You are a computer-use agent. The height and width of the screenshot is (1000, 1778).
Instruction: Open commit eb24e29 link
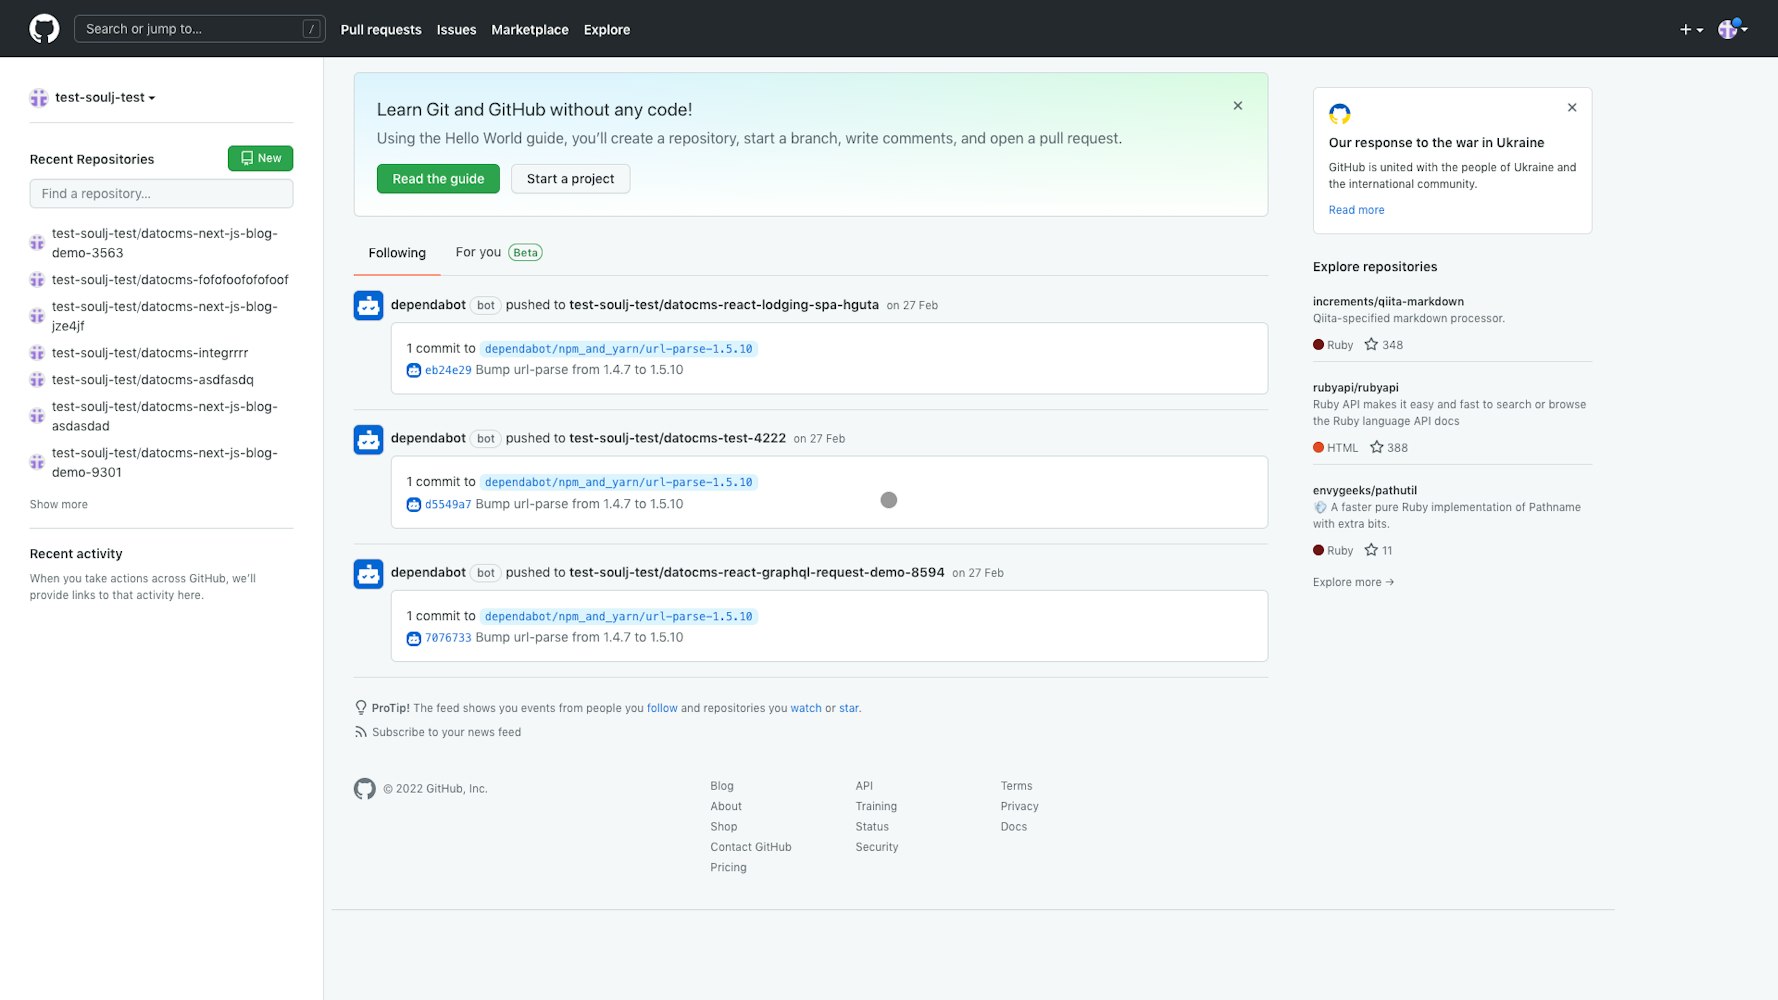pos(448,370)
